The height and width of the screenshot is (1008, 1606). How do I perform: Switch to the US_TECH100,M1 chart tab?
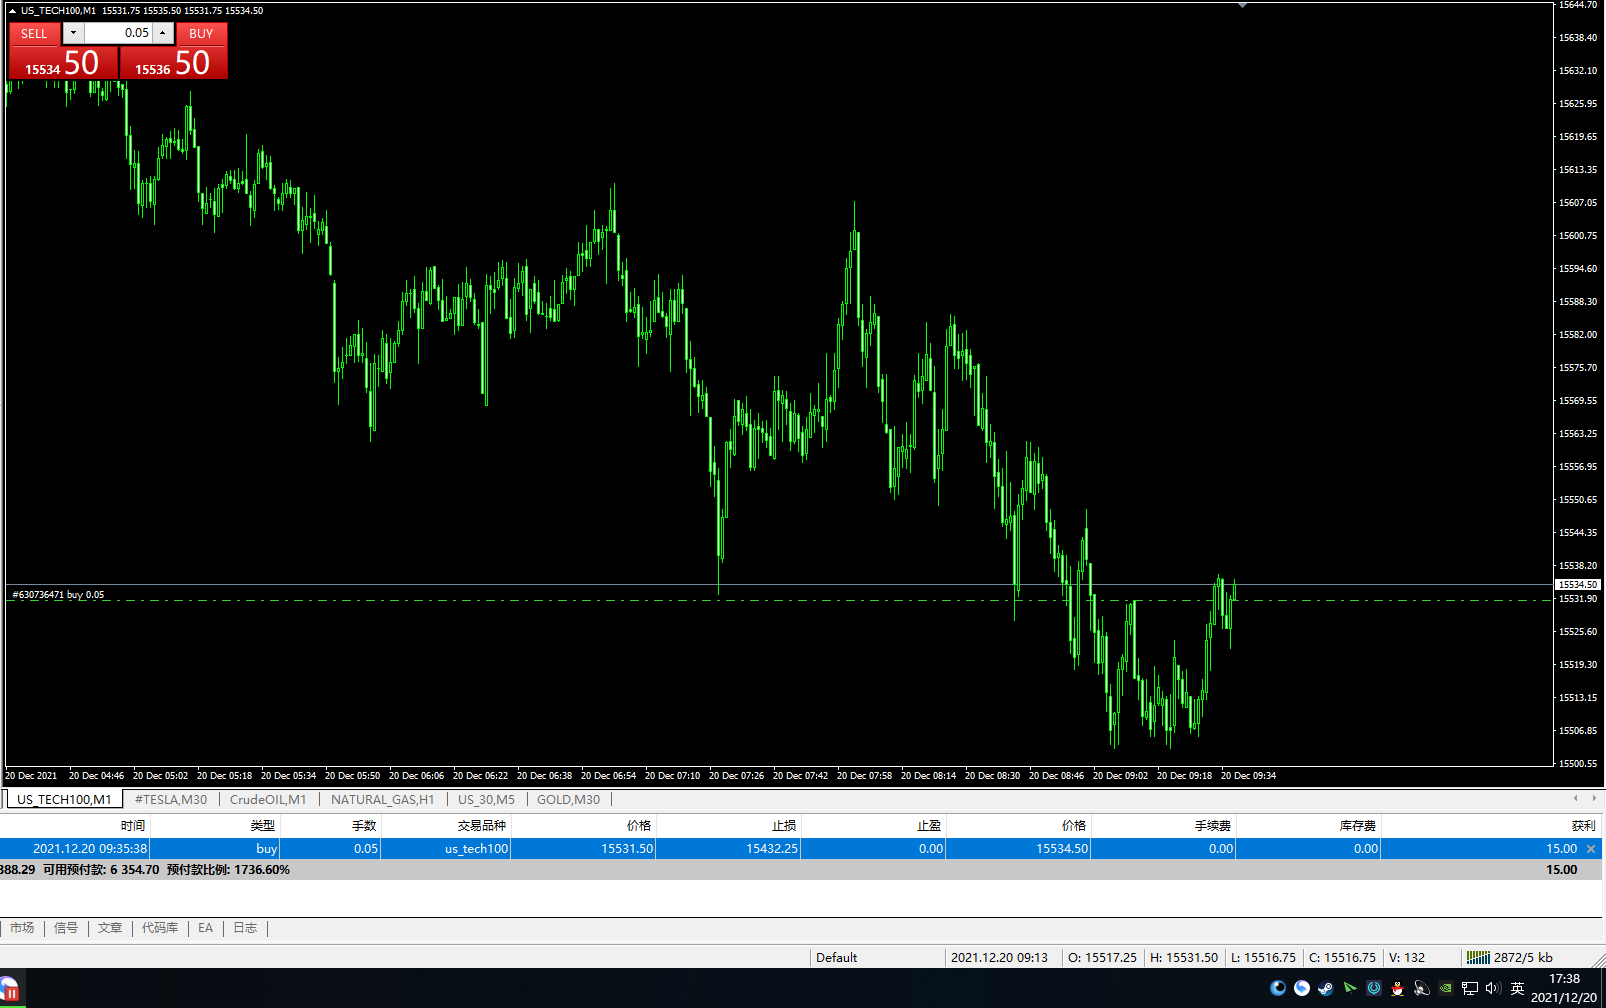(x=64, y=799)
